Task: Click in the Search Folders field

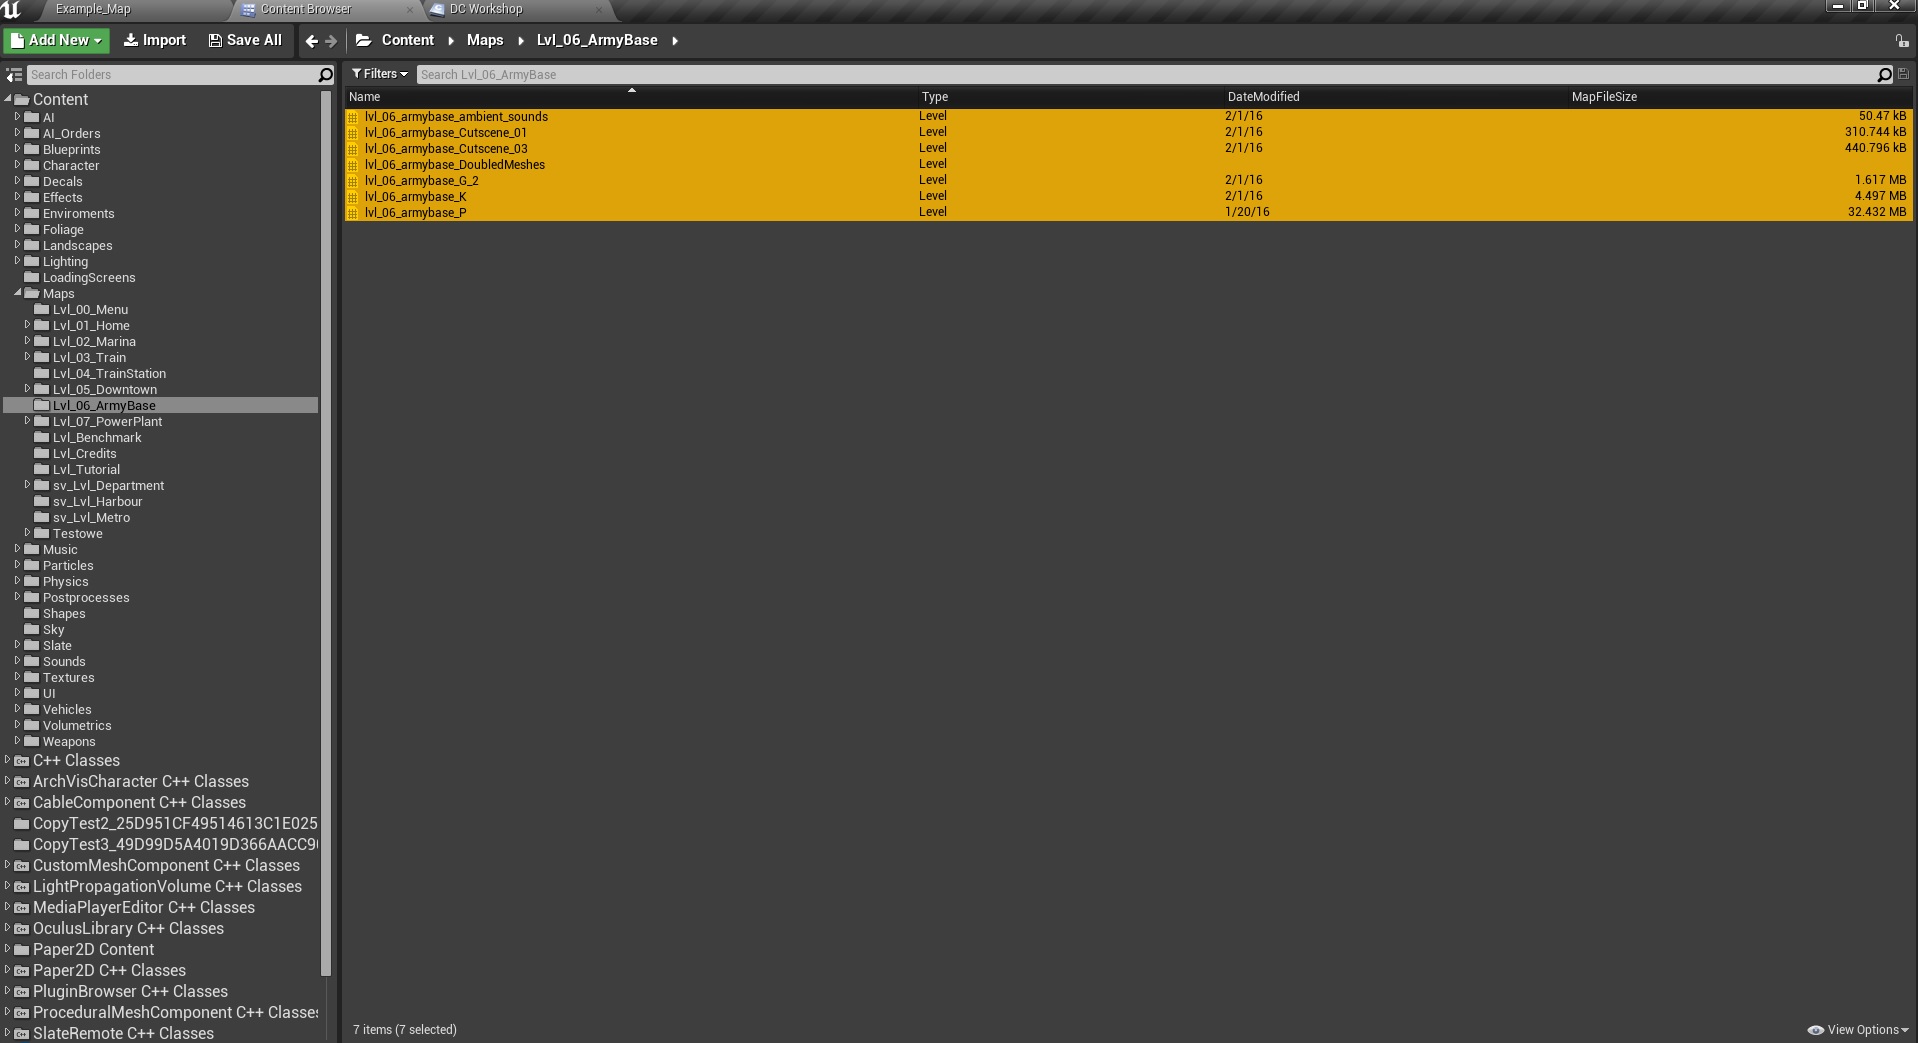Action: point(171,75)
